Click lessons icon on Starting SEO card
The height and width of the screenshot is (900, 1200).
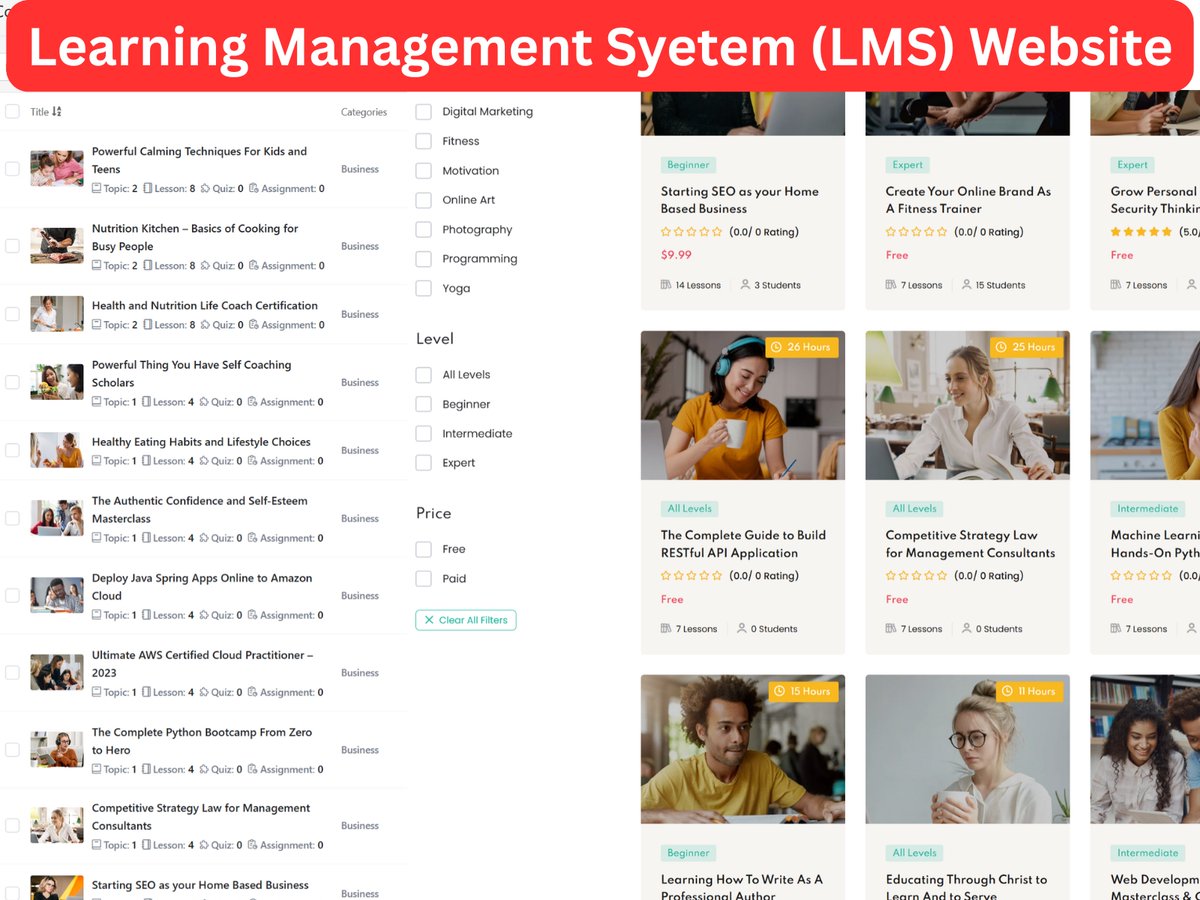point(666,285)
